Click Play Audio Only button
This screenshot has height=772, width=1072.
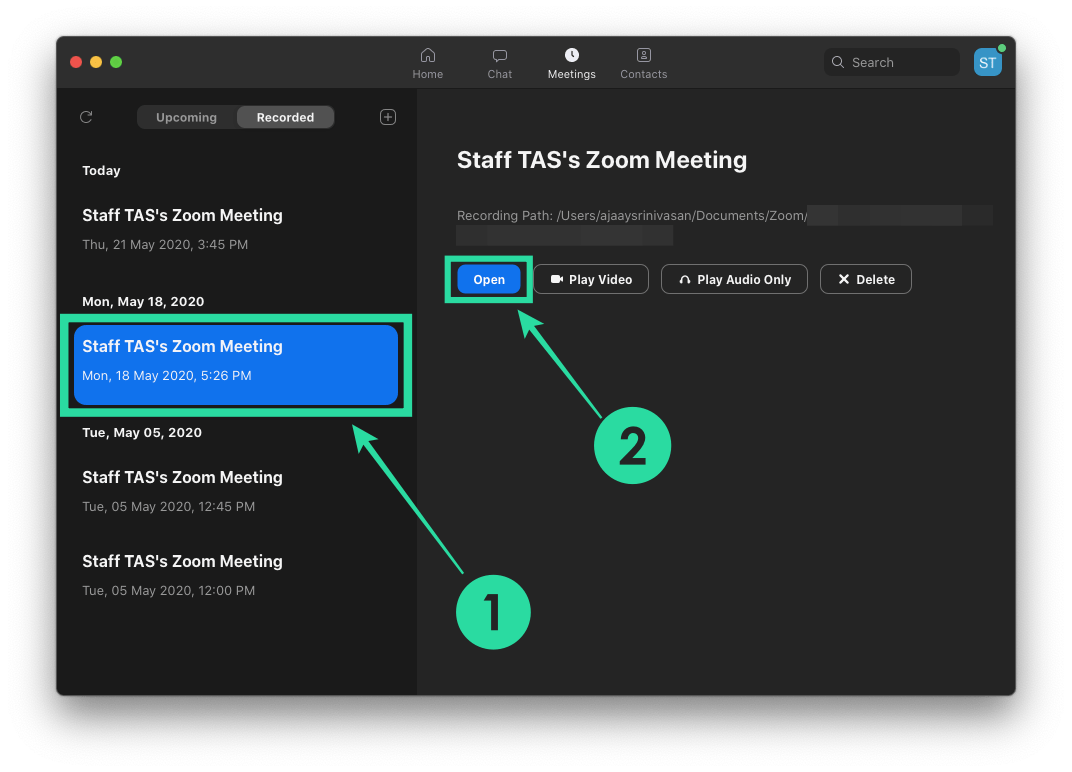coord(734,279)
